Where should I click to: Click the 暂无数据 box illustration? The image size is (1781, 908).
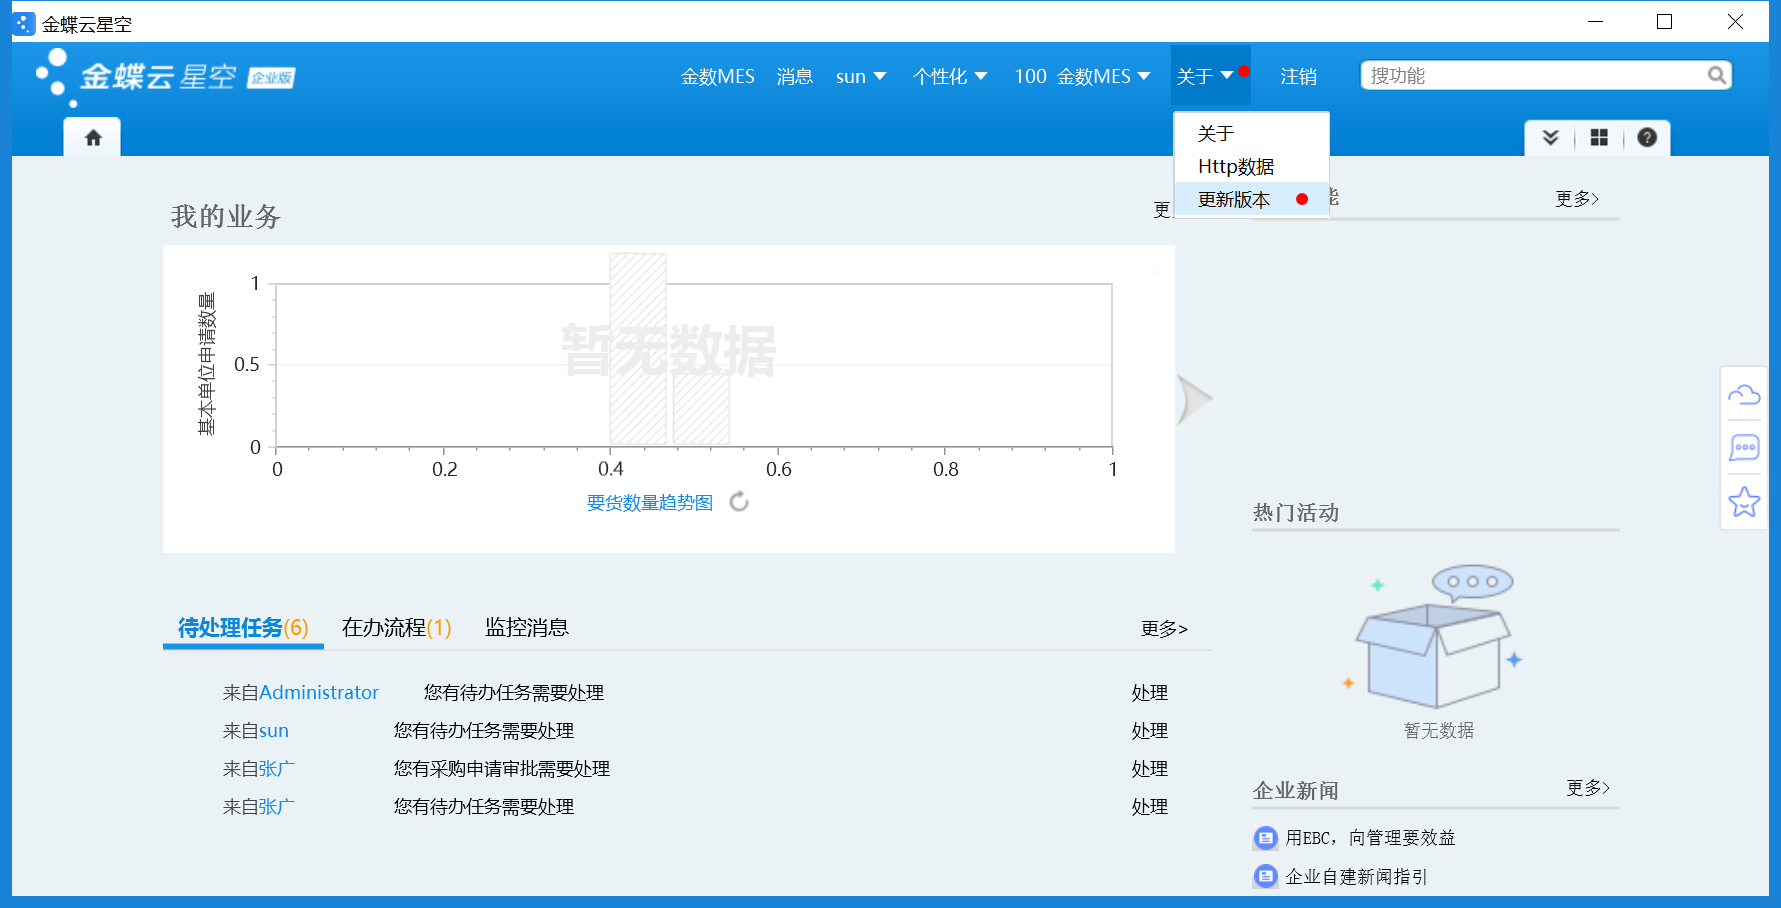click(x=1433, y=638)
